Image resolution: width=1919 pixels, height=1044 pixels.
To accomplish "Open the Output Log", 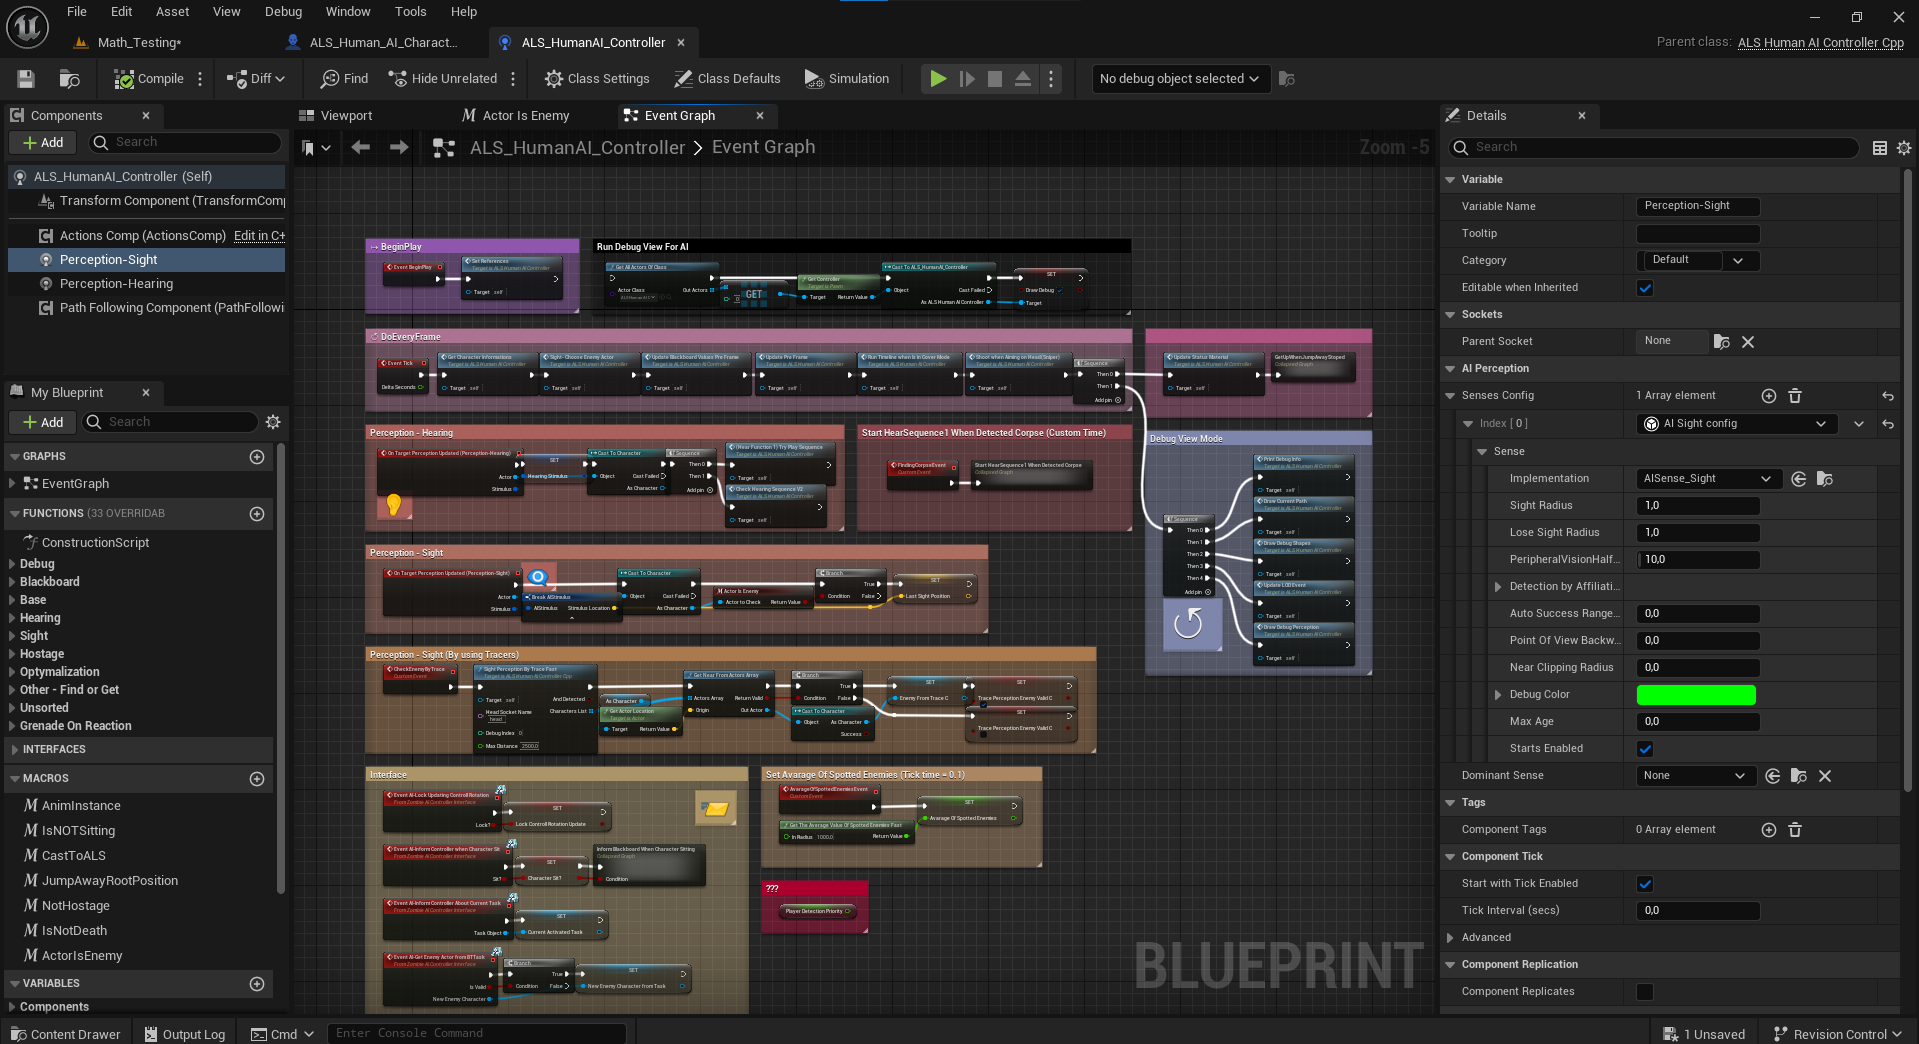I will click(185, 1034).
